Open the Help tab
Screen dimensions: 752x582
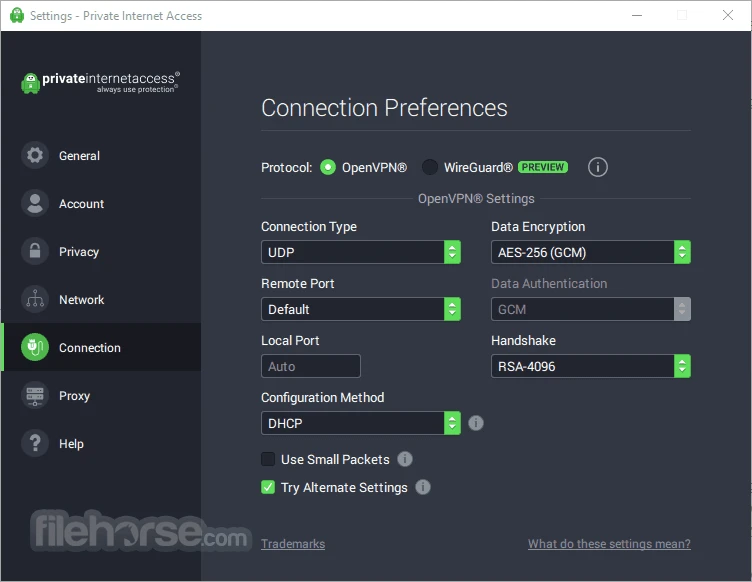pyautogui.click(x=101, y=443)
